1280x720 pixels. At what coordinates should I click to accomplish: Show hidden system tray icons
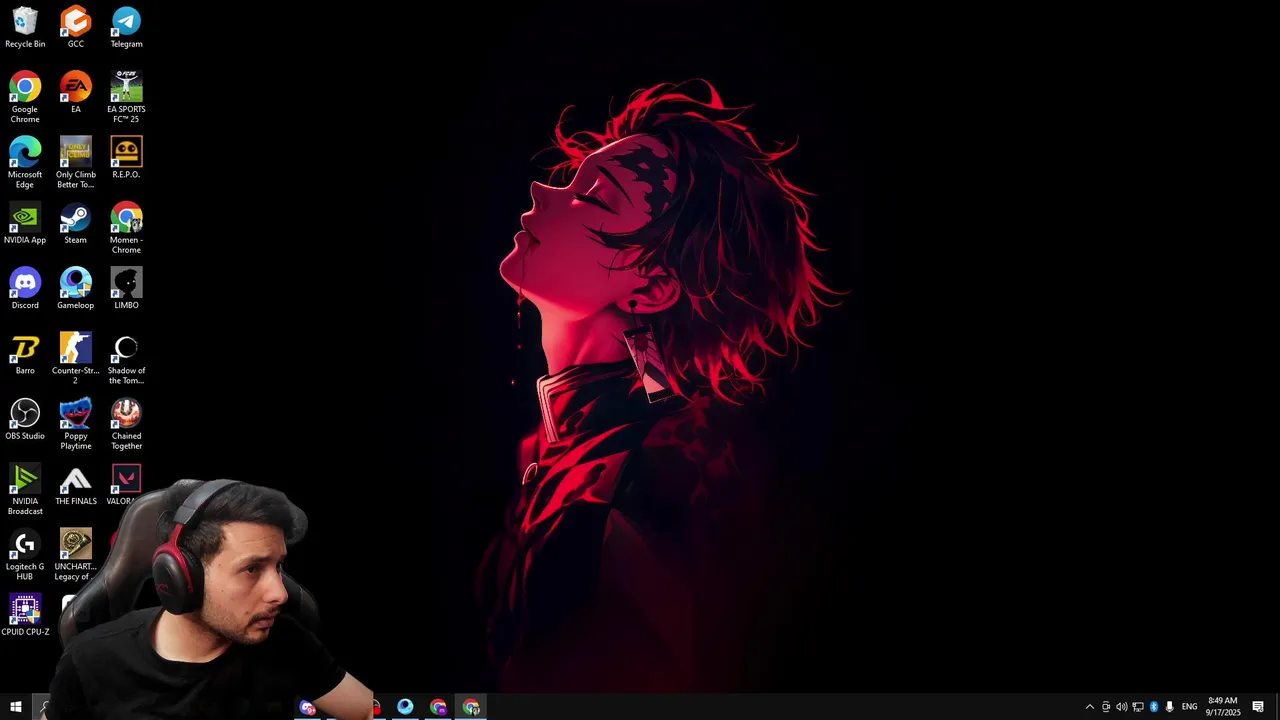pos(1090,707)
